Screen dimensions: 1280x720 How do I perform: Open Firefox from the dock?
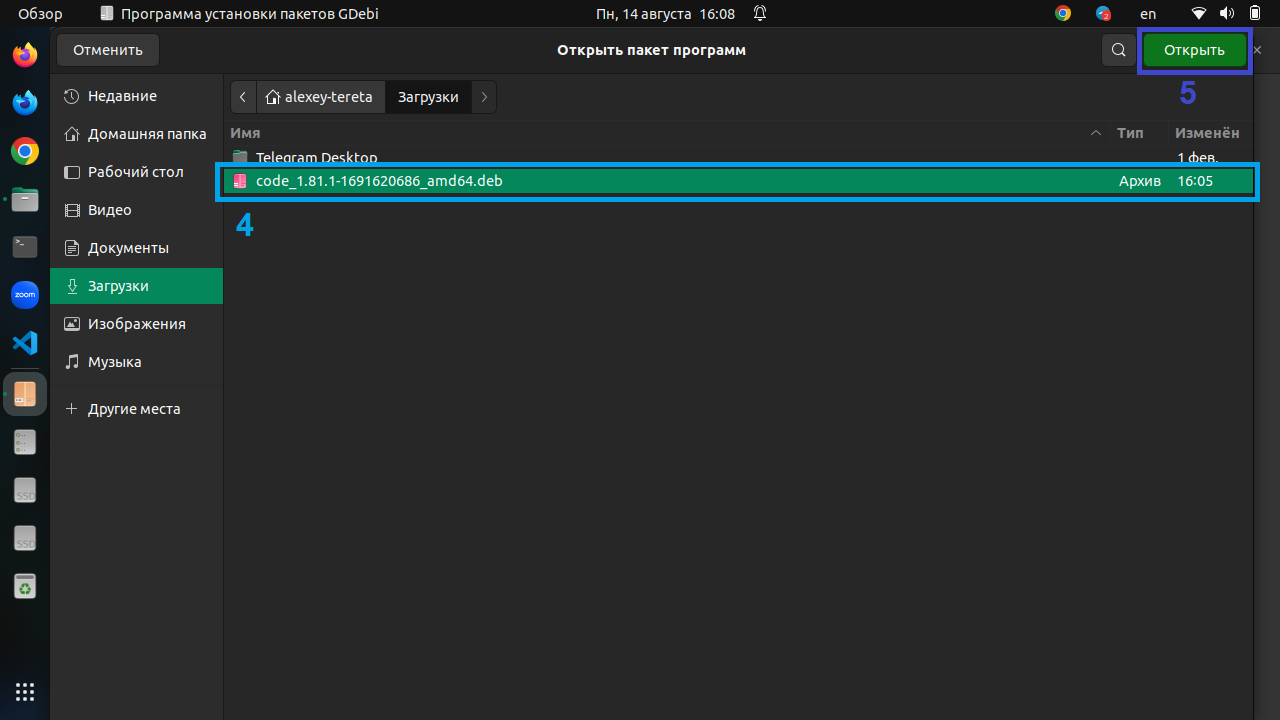click(x=25, y=54)
